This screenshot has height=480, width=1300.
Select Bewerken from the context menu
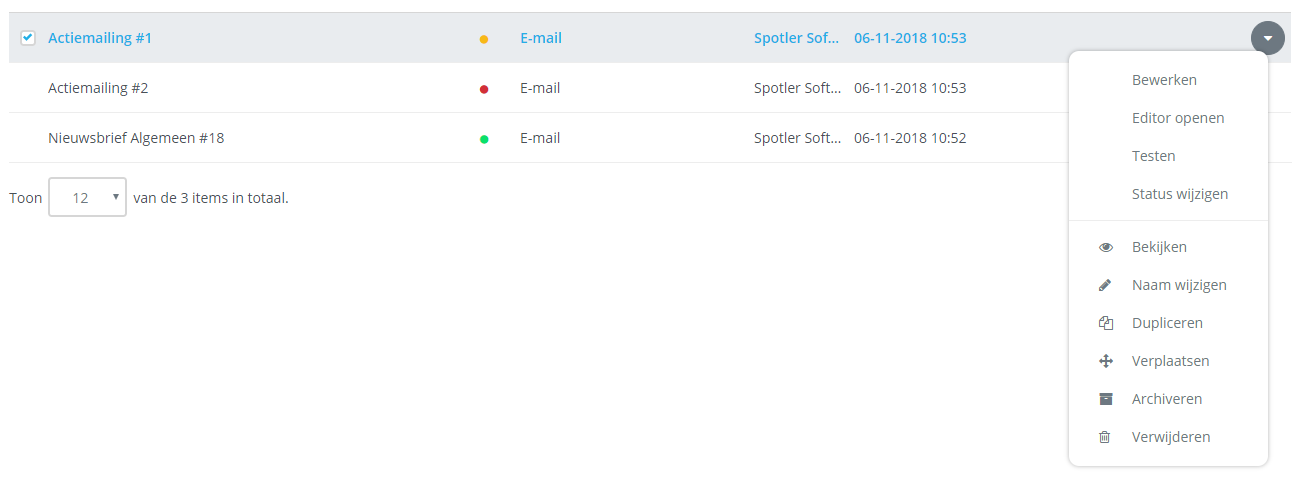pyautogui.click(x=1164, y=80)
